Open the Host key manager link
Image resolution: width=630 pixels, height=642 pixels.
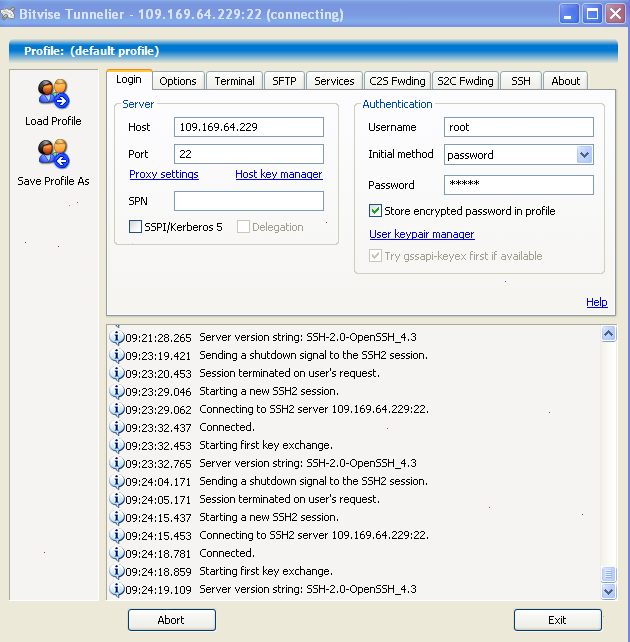click(279, 174)
